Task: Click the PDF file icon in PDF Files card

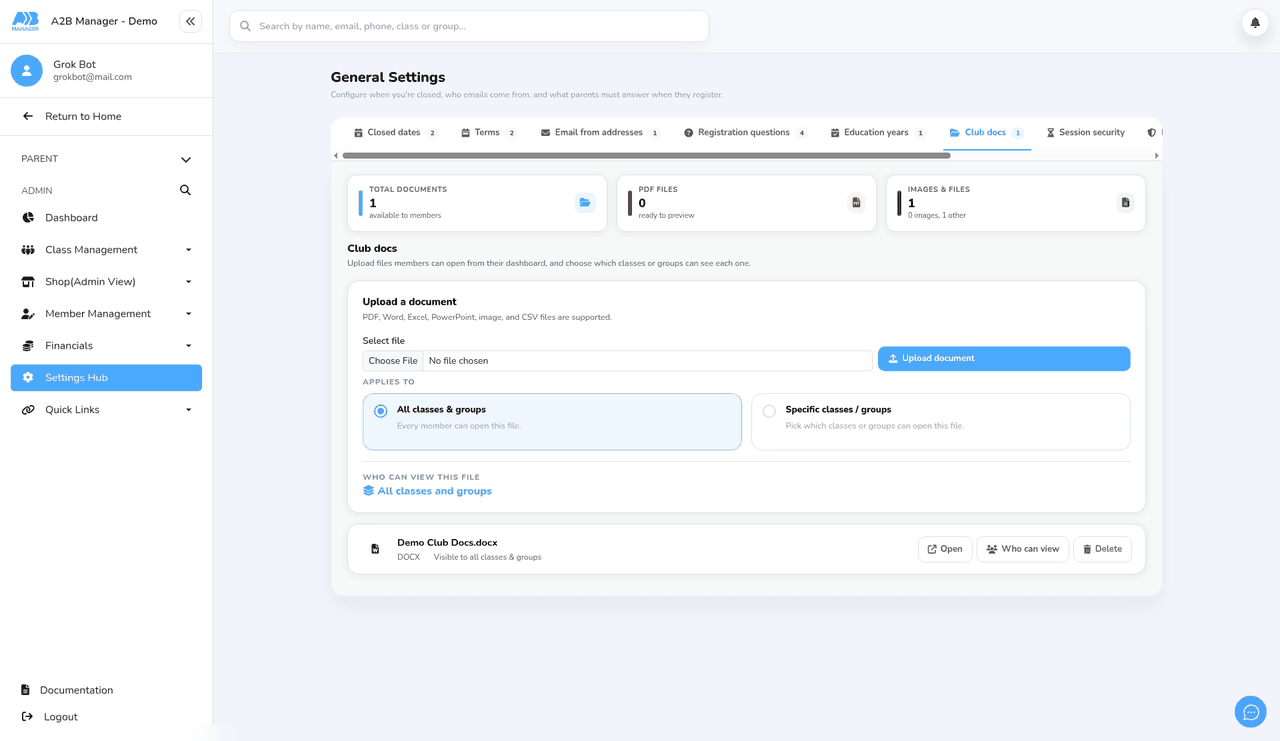Action: coord(856,203)
